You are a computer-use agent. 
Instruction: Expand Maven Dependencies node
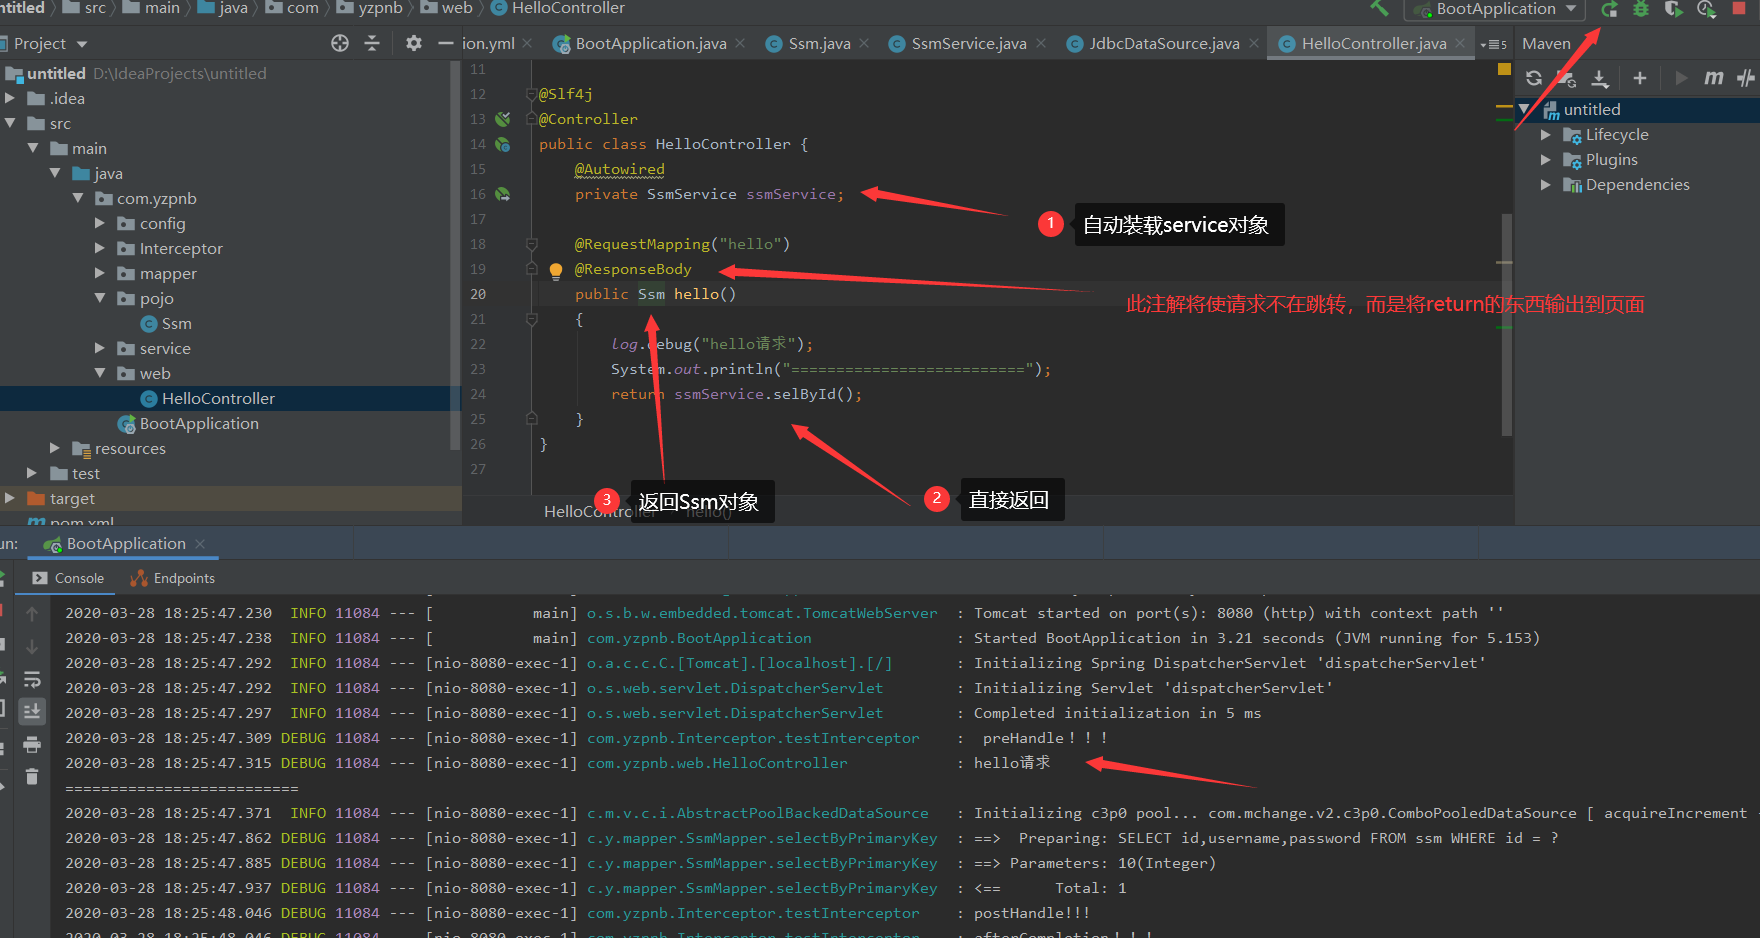pos(1546,184)
